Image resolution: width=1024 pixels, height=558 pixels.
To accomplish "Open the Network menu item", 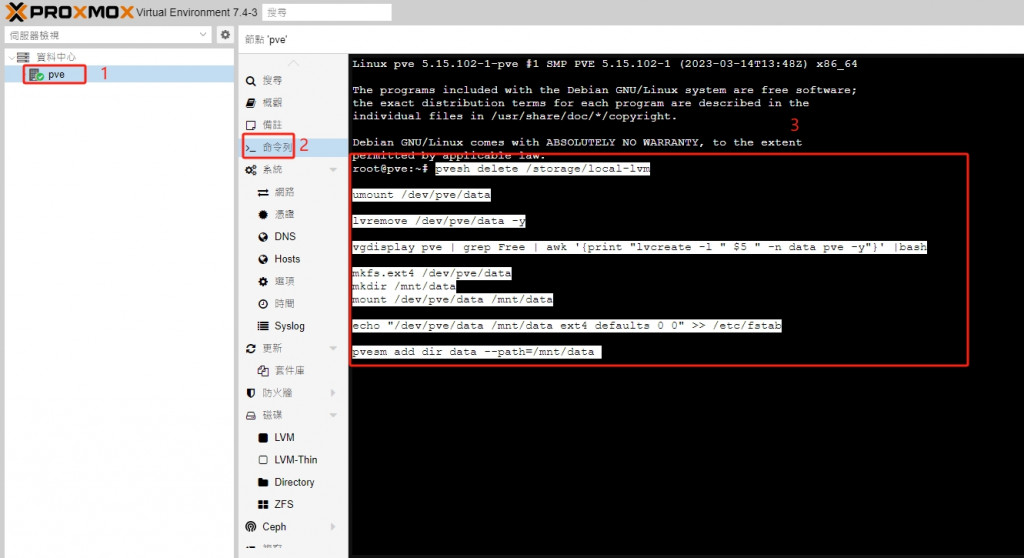I will [x=284, y=192].
